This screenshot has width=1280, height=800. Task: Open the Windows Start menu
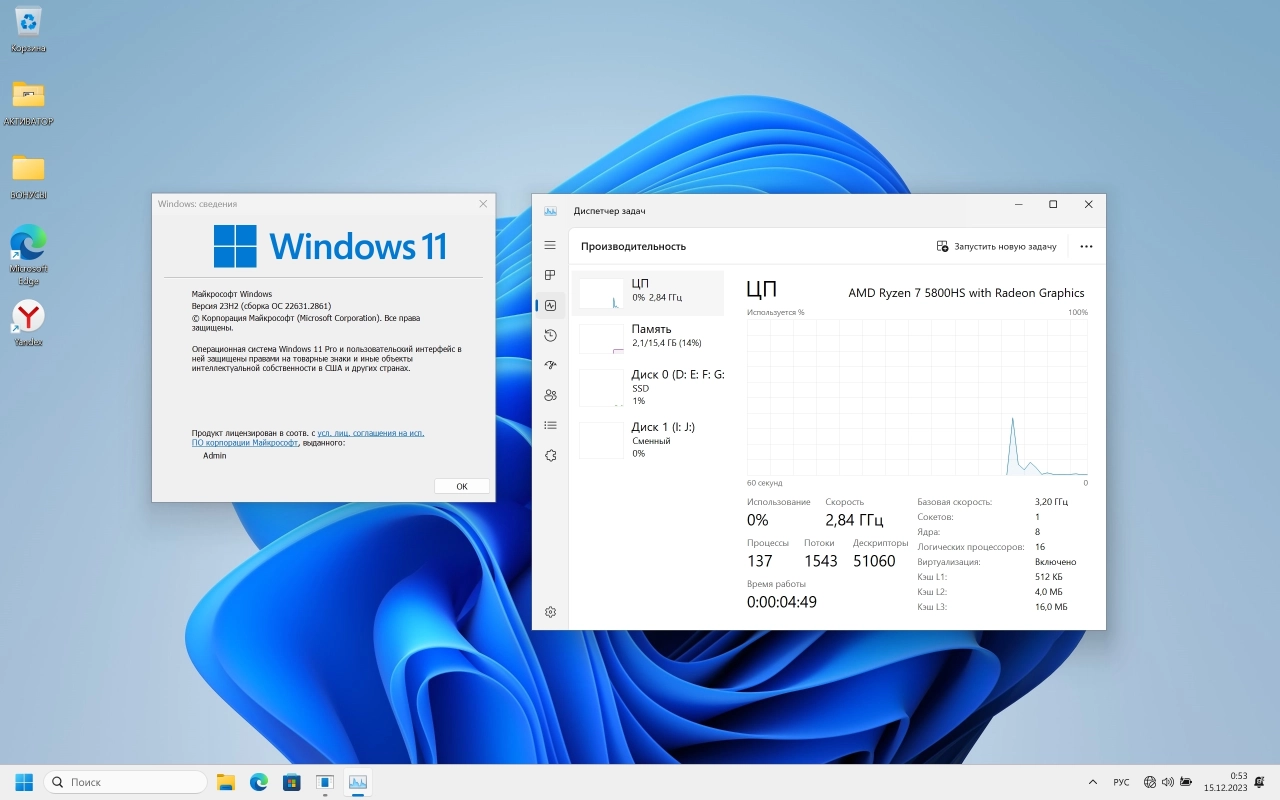pos(24,782)
